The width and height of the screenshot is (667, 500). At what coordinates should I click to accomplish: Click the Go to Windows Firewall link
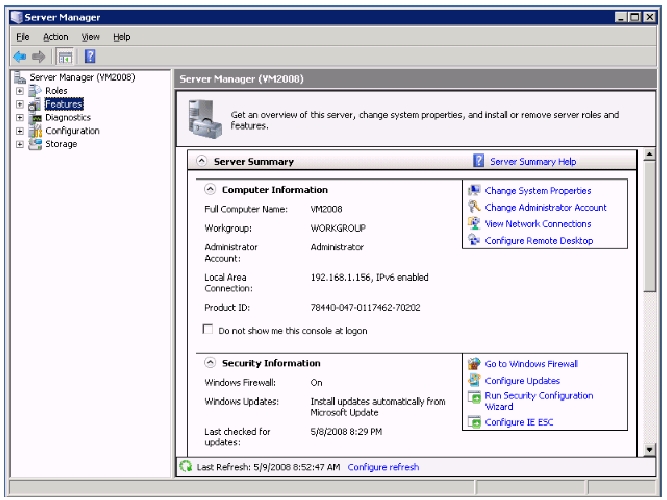pyautogui.click(x=531, y=364)
